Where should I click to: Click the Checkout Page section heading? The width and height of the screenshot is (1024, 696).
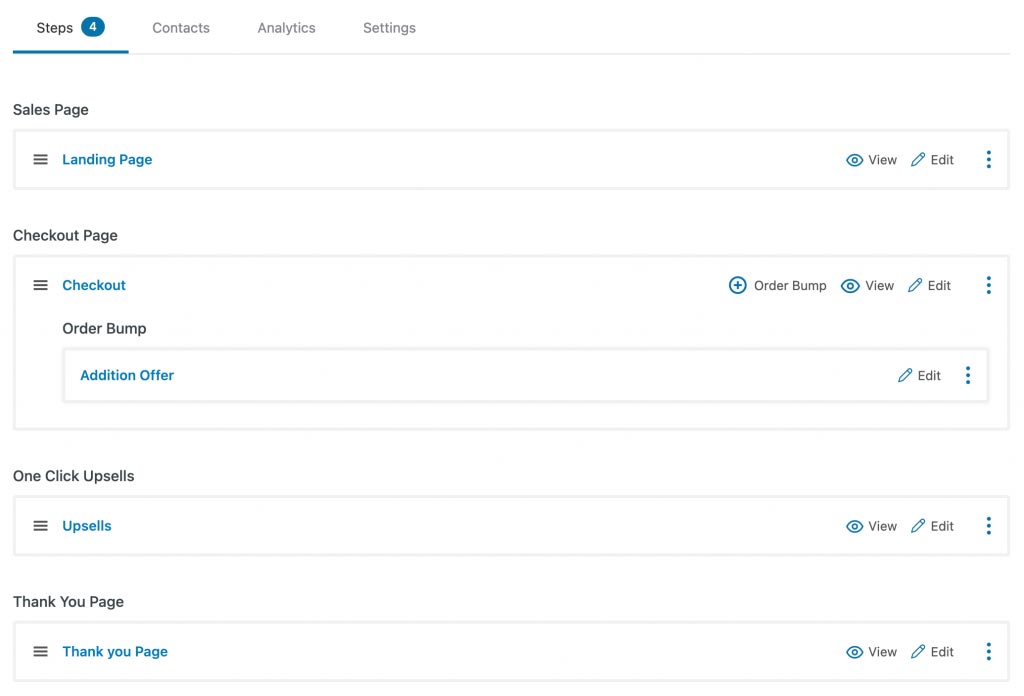tap(65, 236)
